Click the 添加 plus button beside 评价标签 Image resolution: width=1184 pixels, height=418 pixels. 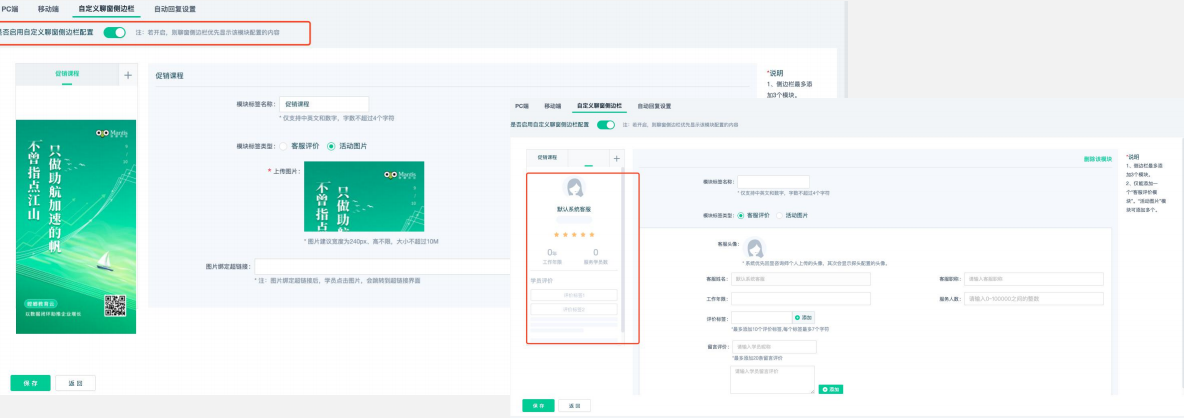coord(804,317)
